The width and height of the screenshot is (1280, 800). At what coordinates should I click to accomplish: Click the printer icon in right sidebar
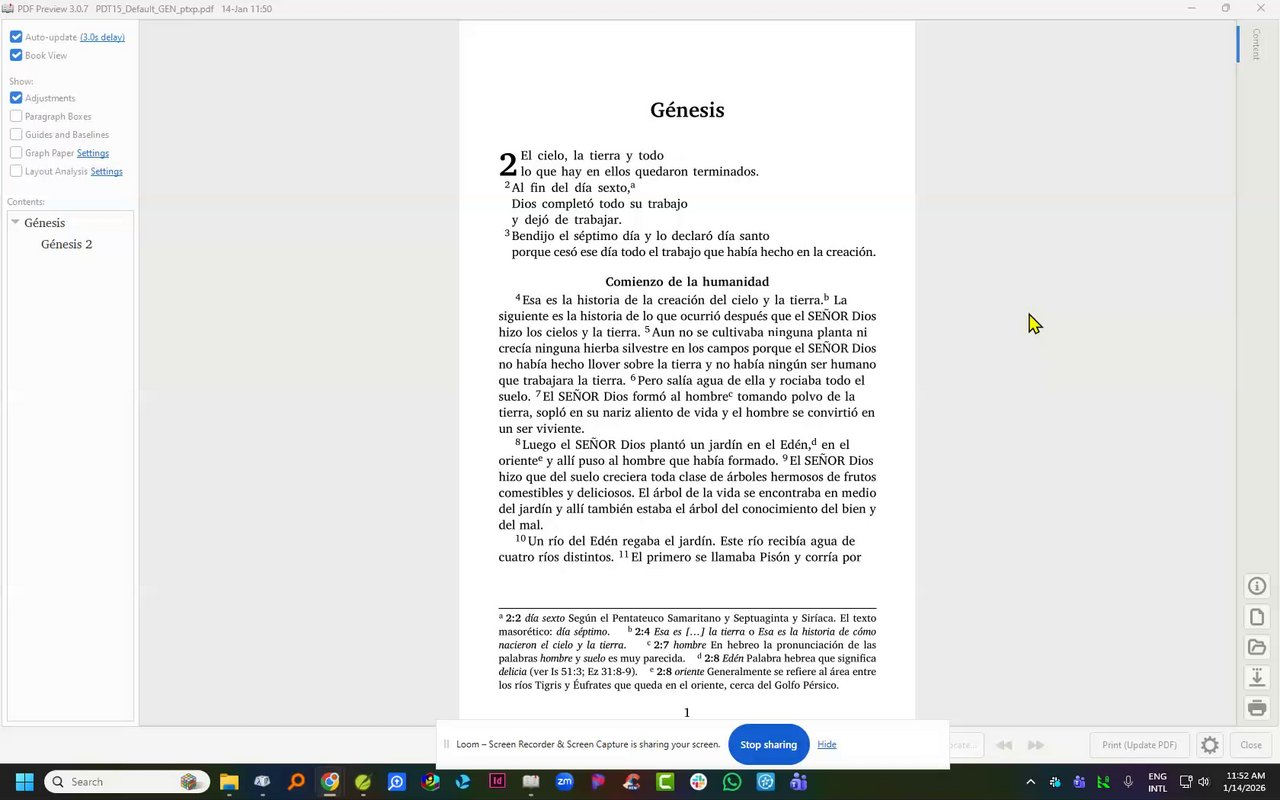1257,708
